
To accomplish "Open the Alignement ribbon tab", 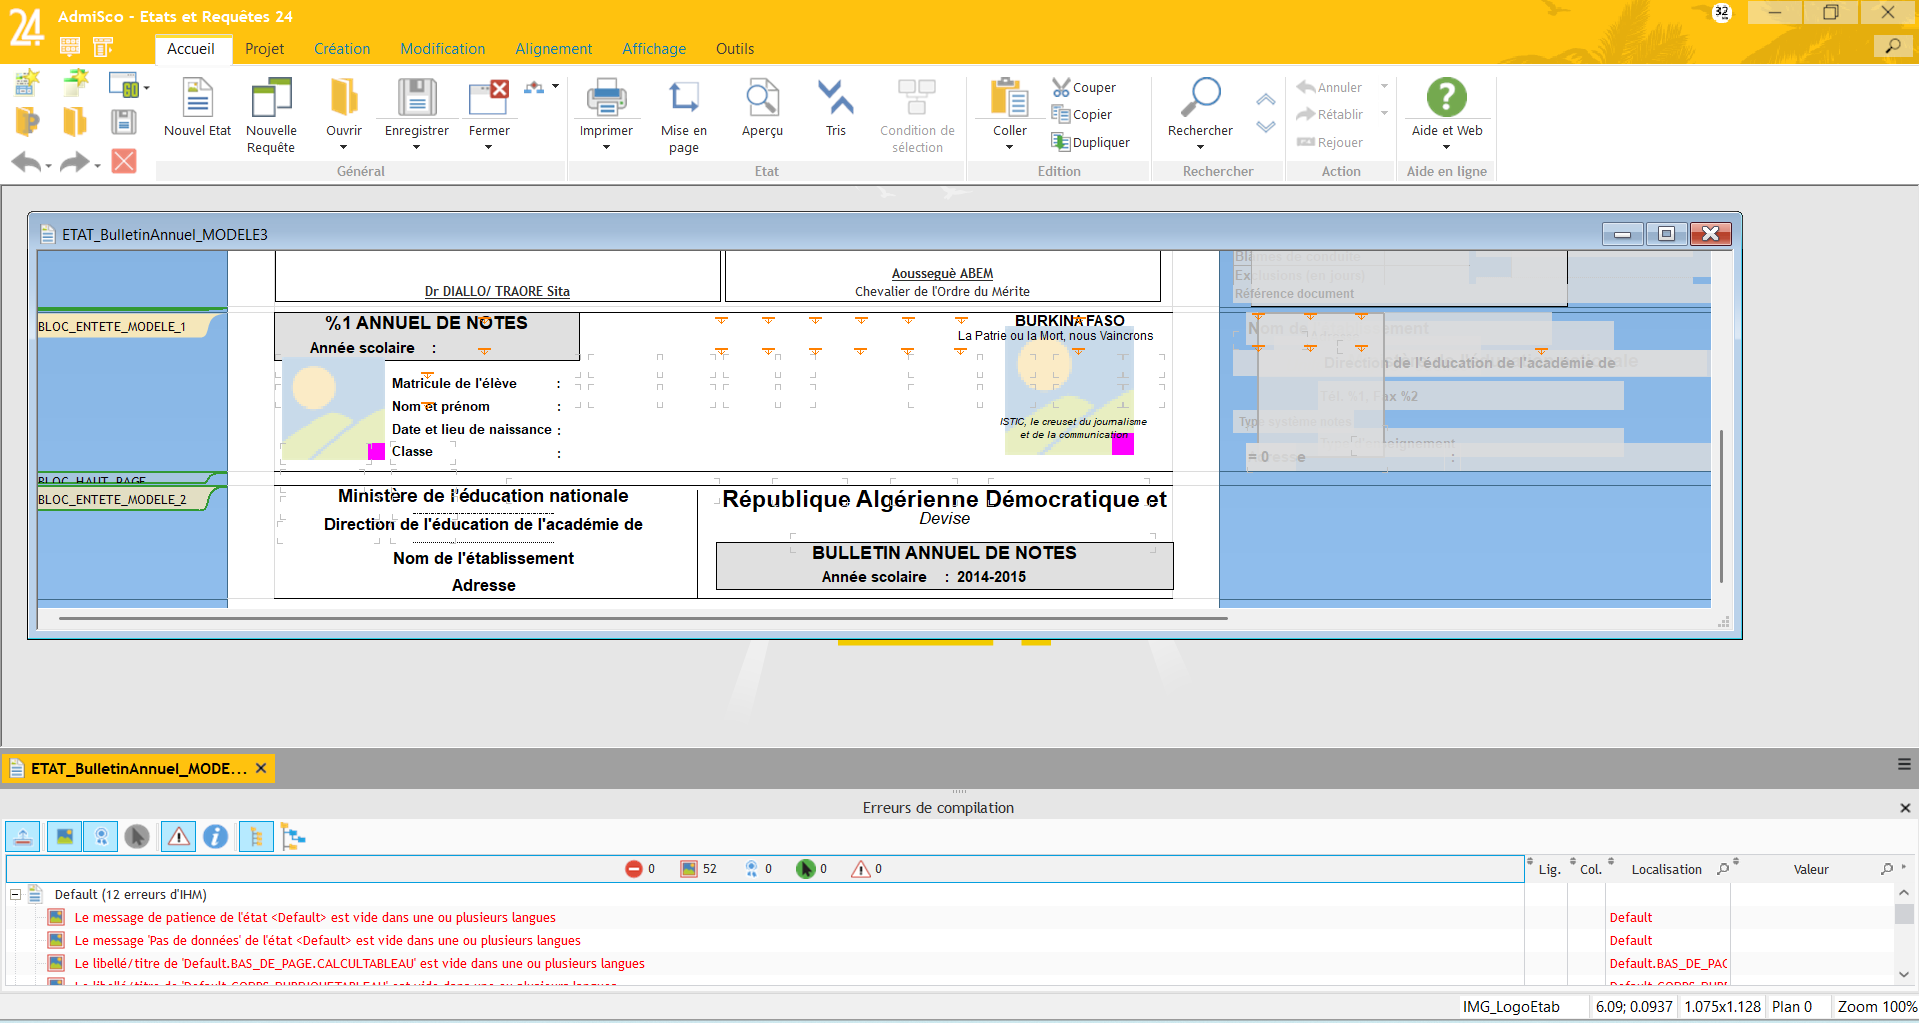I will point(553,49).
